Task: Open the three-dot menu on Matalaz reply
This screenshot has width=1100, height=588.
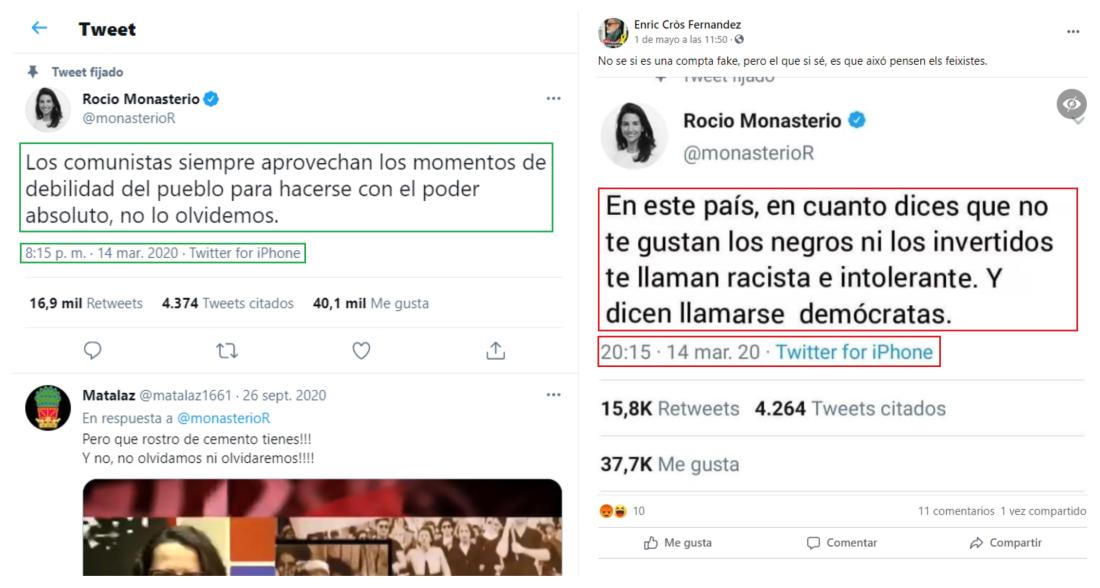Action: click(x=554, y=395)
